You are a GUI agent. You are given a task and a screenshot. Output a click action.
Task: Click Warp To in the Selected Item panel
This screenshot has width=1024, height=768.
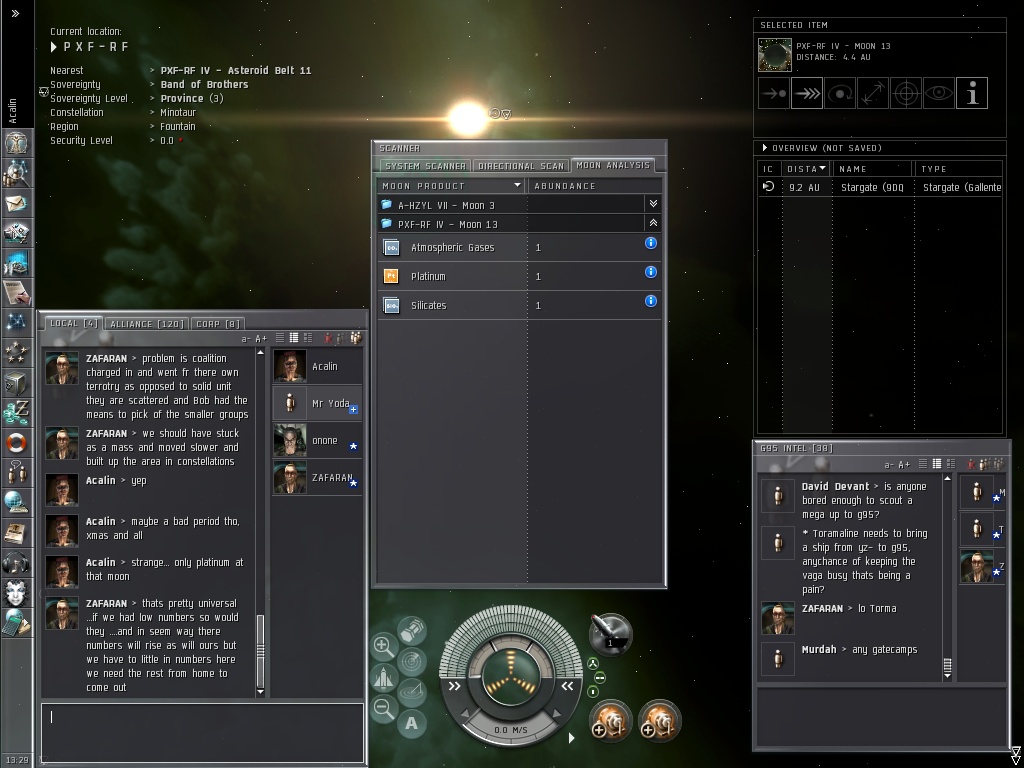tap(807, 93)
